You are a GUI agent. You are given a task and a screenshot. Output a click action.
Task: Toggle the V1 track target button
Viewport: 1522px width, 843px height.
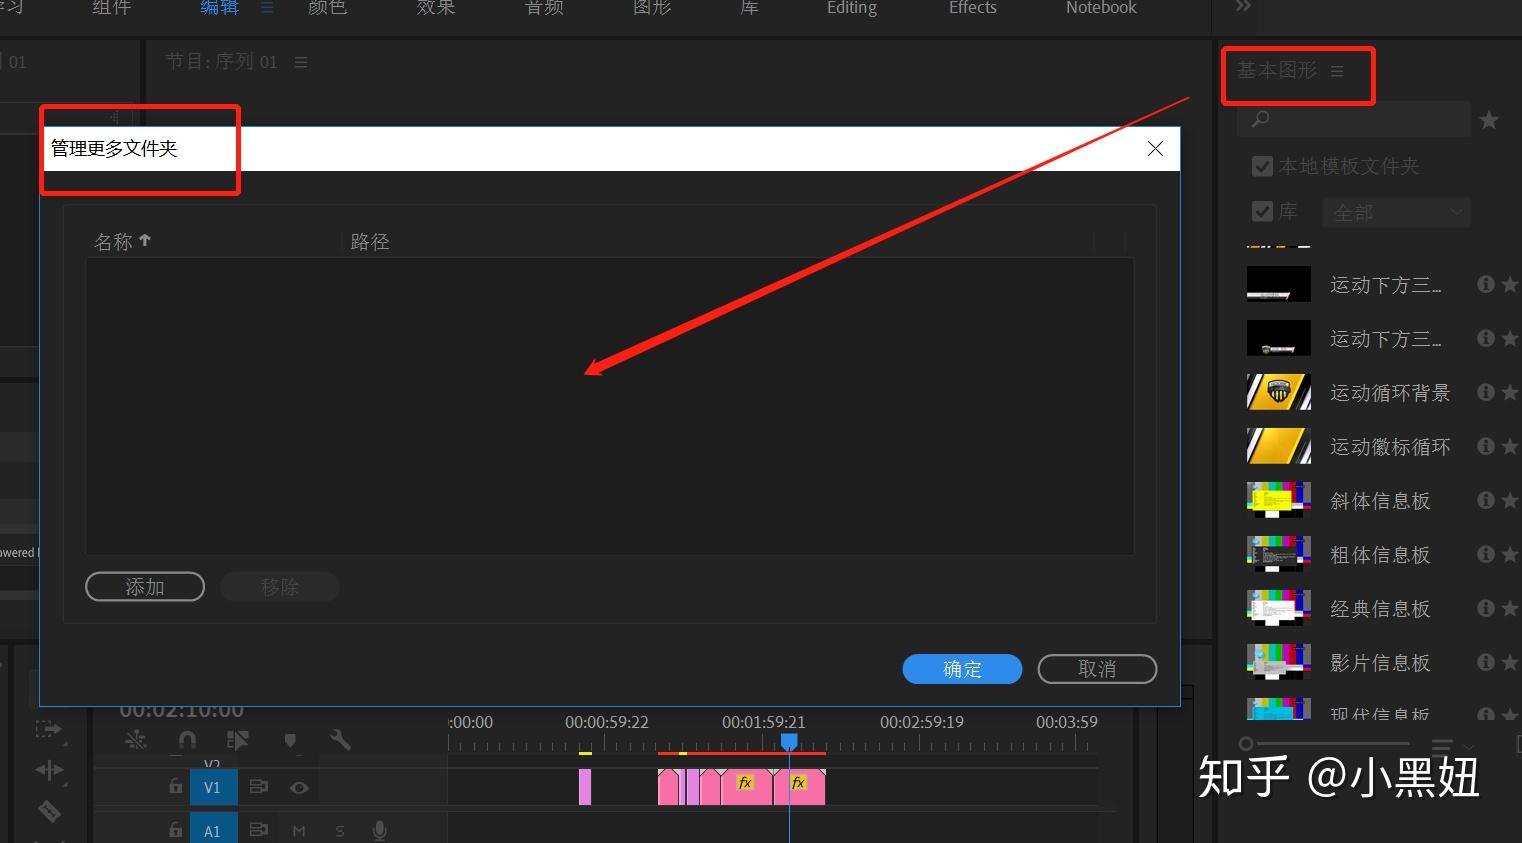[213, 787]
